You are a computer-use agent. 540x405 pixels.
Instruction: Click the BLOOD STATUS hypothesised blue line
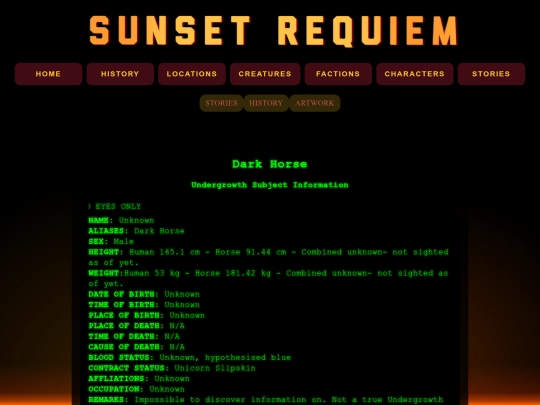[x=190, y=357]
